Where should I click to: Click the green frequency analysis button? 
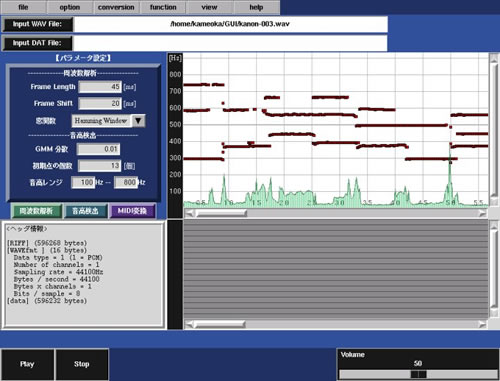point(36,211)
